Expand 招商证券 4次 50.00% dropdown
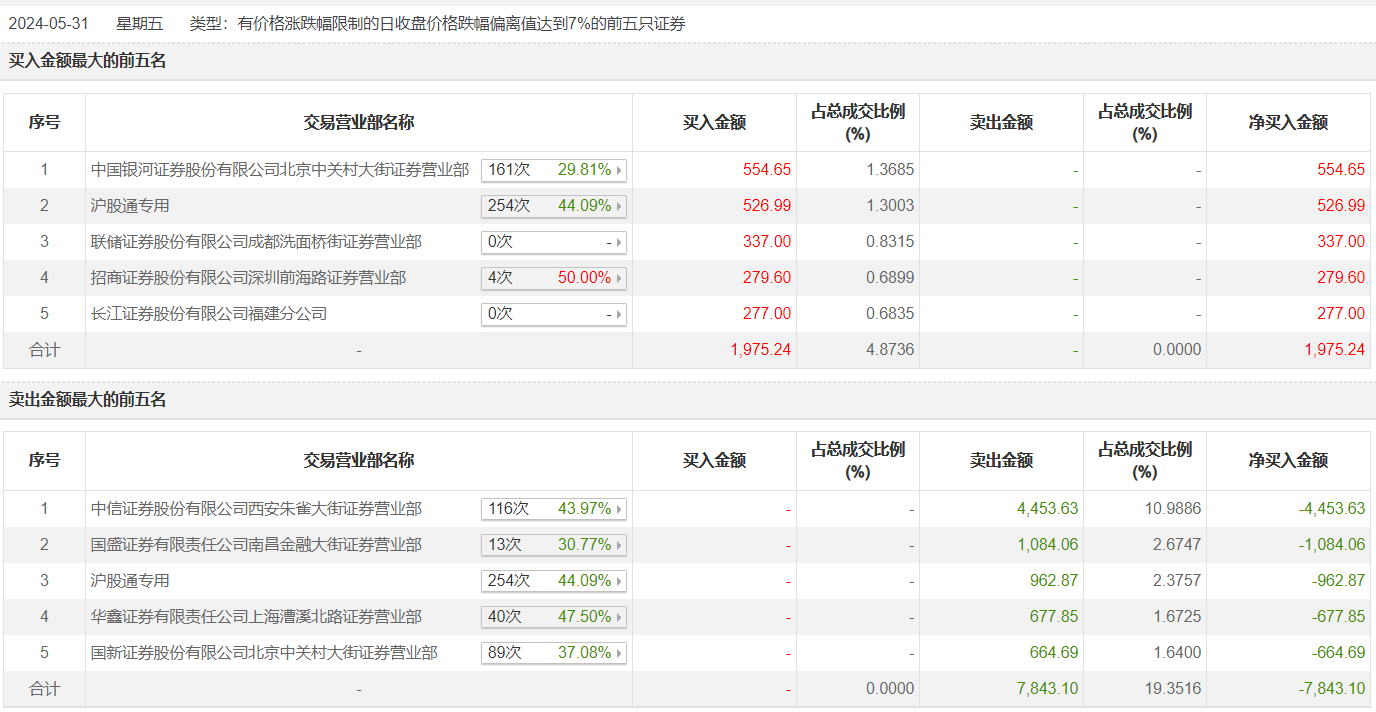Image resolution: width=1376 pixels, height=712 pixels. coord(554,278)
